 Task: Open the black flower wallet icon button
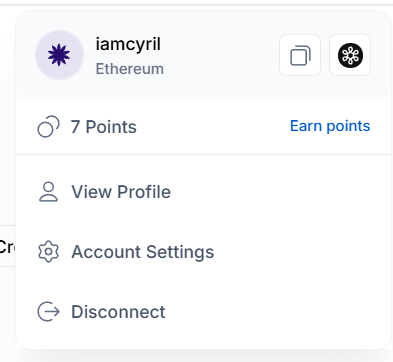click(x=350, y=55)
